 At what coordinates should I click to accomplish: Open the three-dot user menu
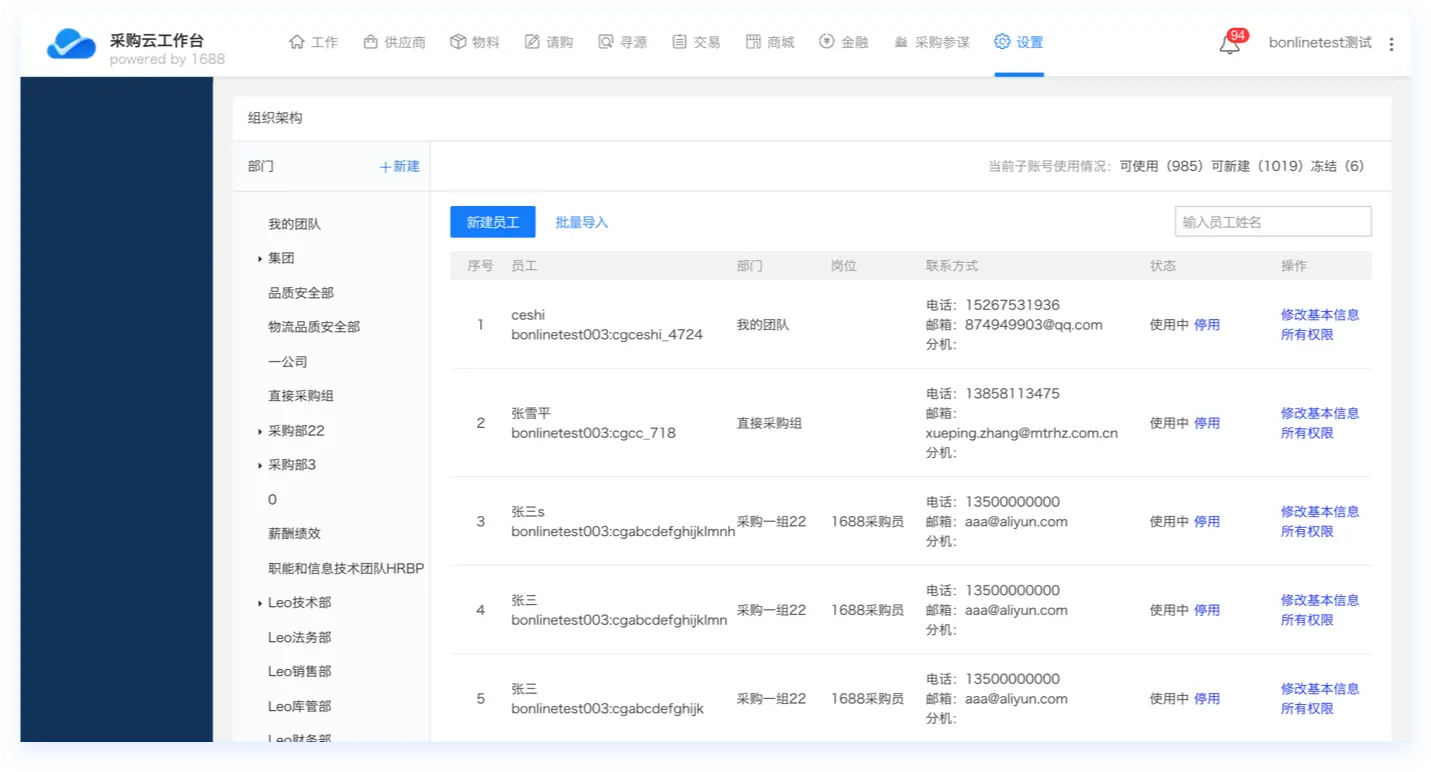[1391, 44]
